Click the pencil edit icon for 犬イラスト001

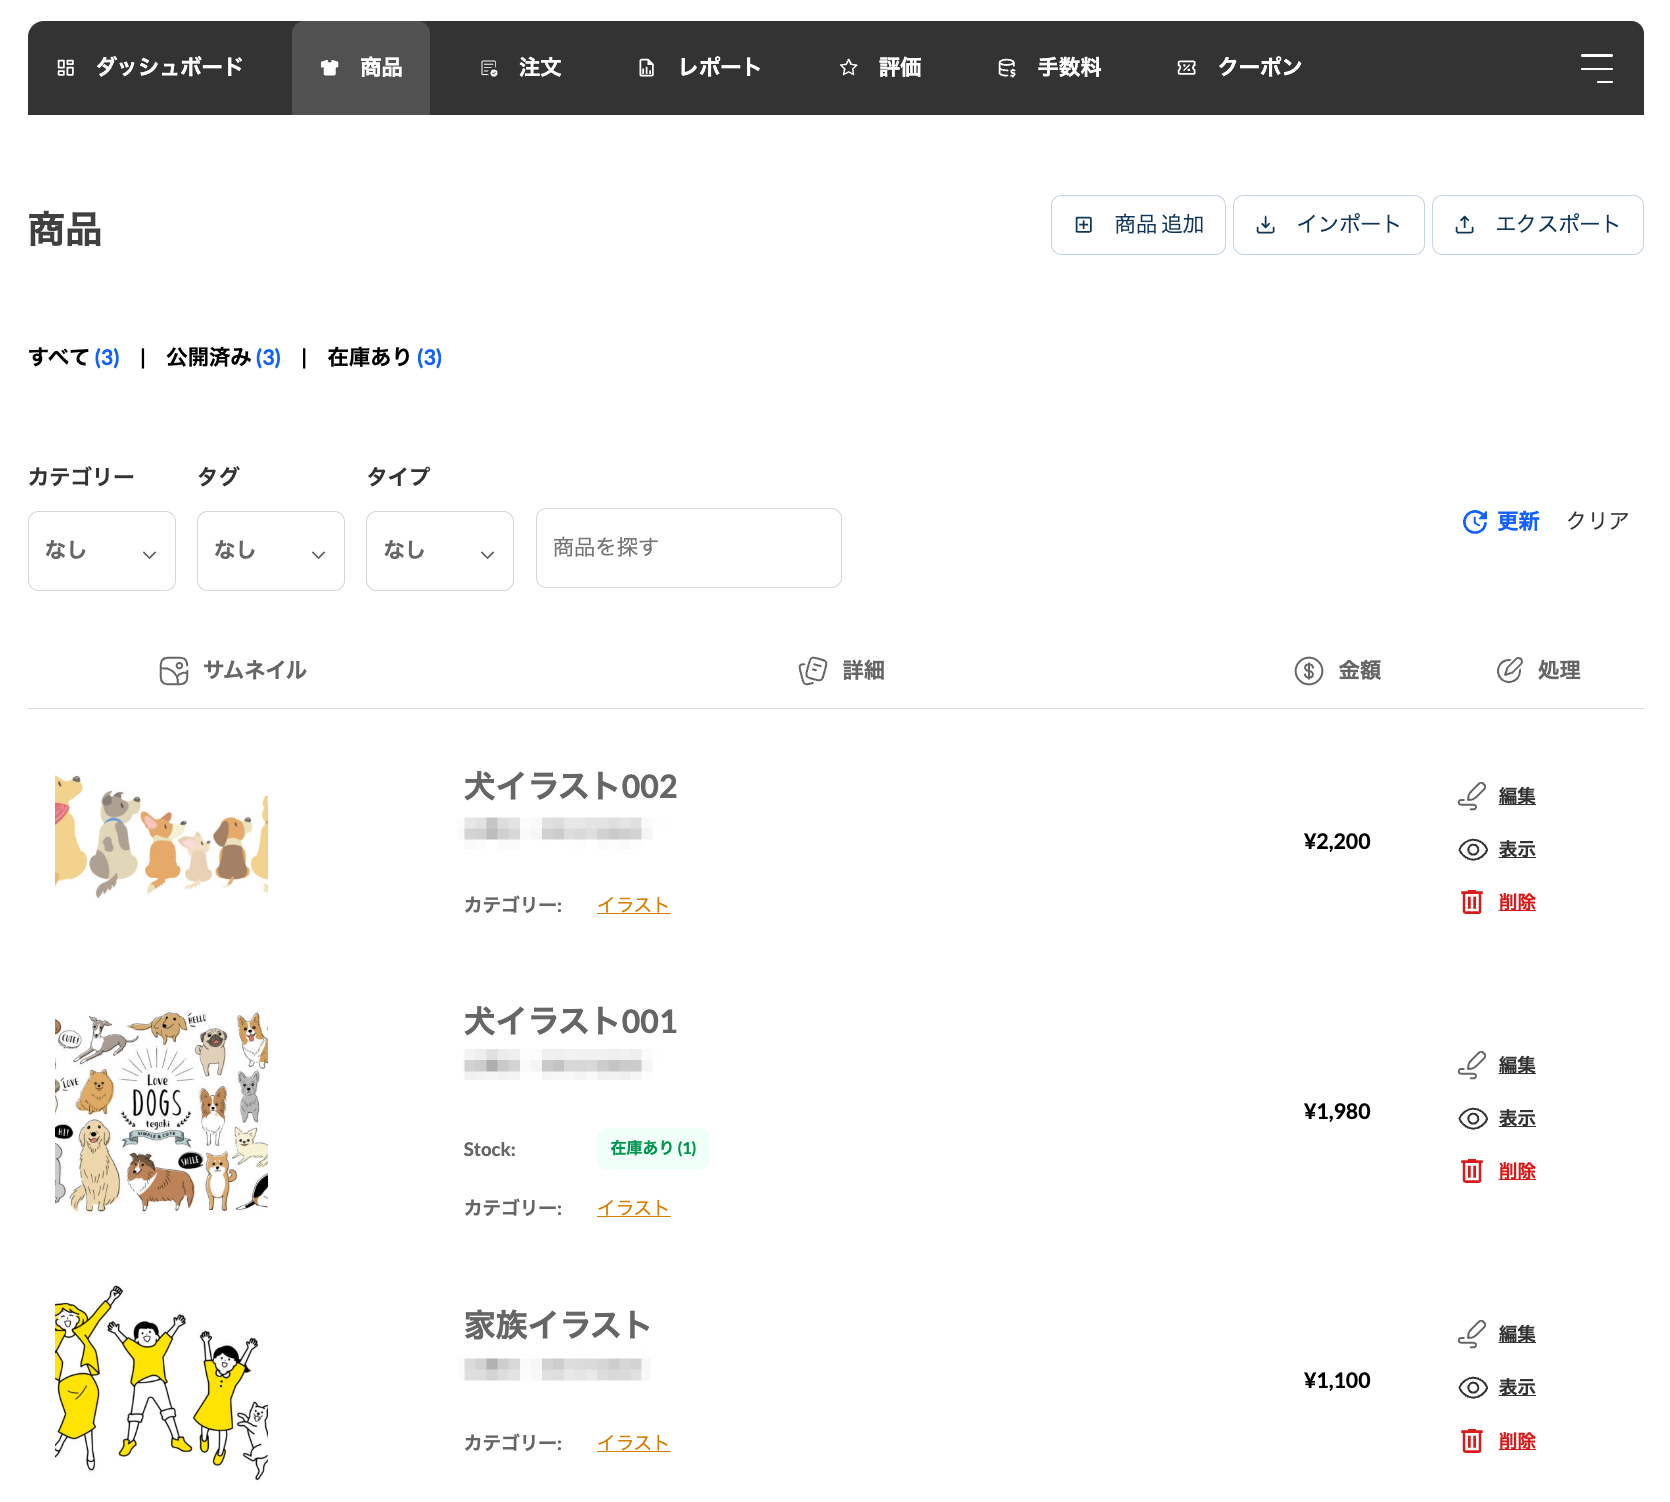click(x=1471, y=1065)
